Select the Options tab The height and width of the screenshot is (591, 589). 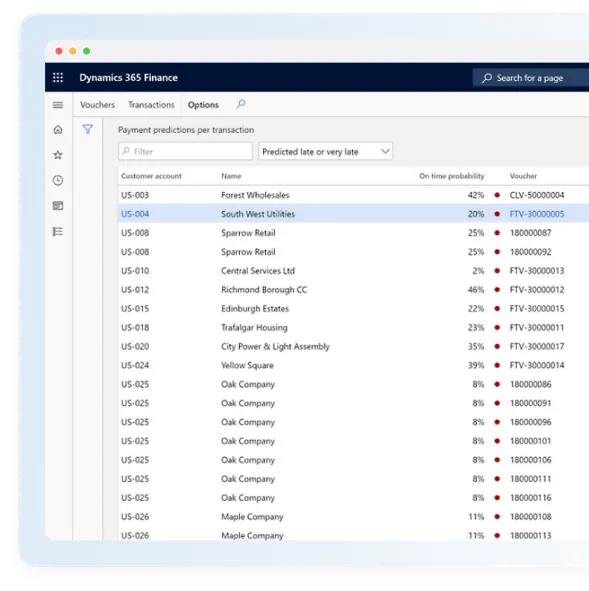(203, 105)
